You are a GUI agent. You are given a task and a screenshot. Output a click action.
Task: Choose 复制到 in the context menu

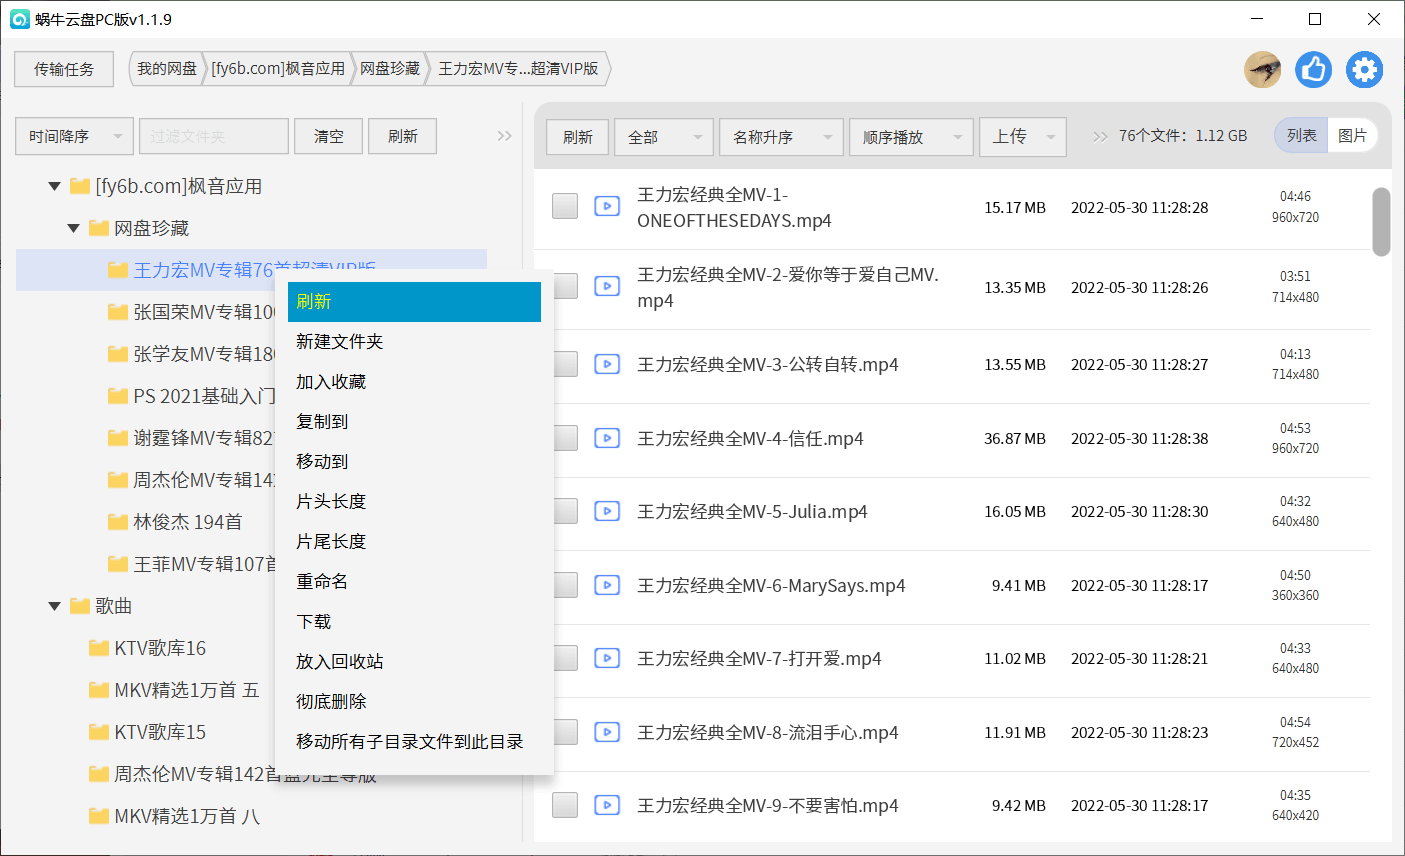pos(414,422)
